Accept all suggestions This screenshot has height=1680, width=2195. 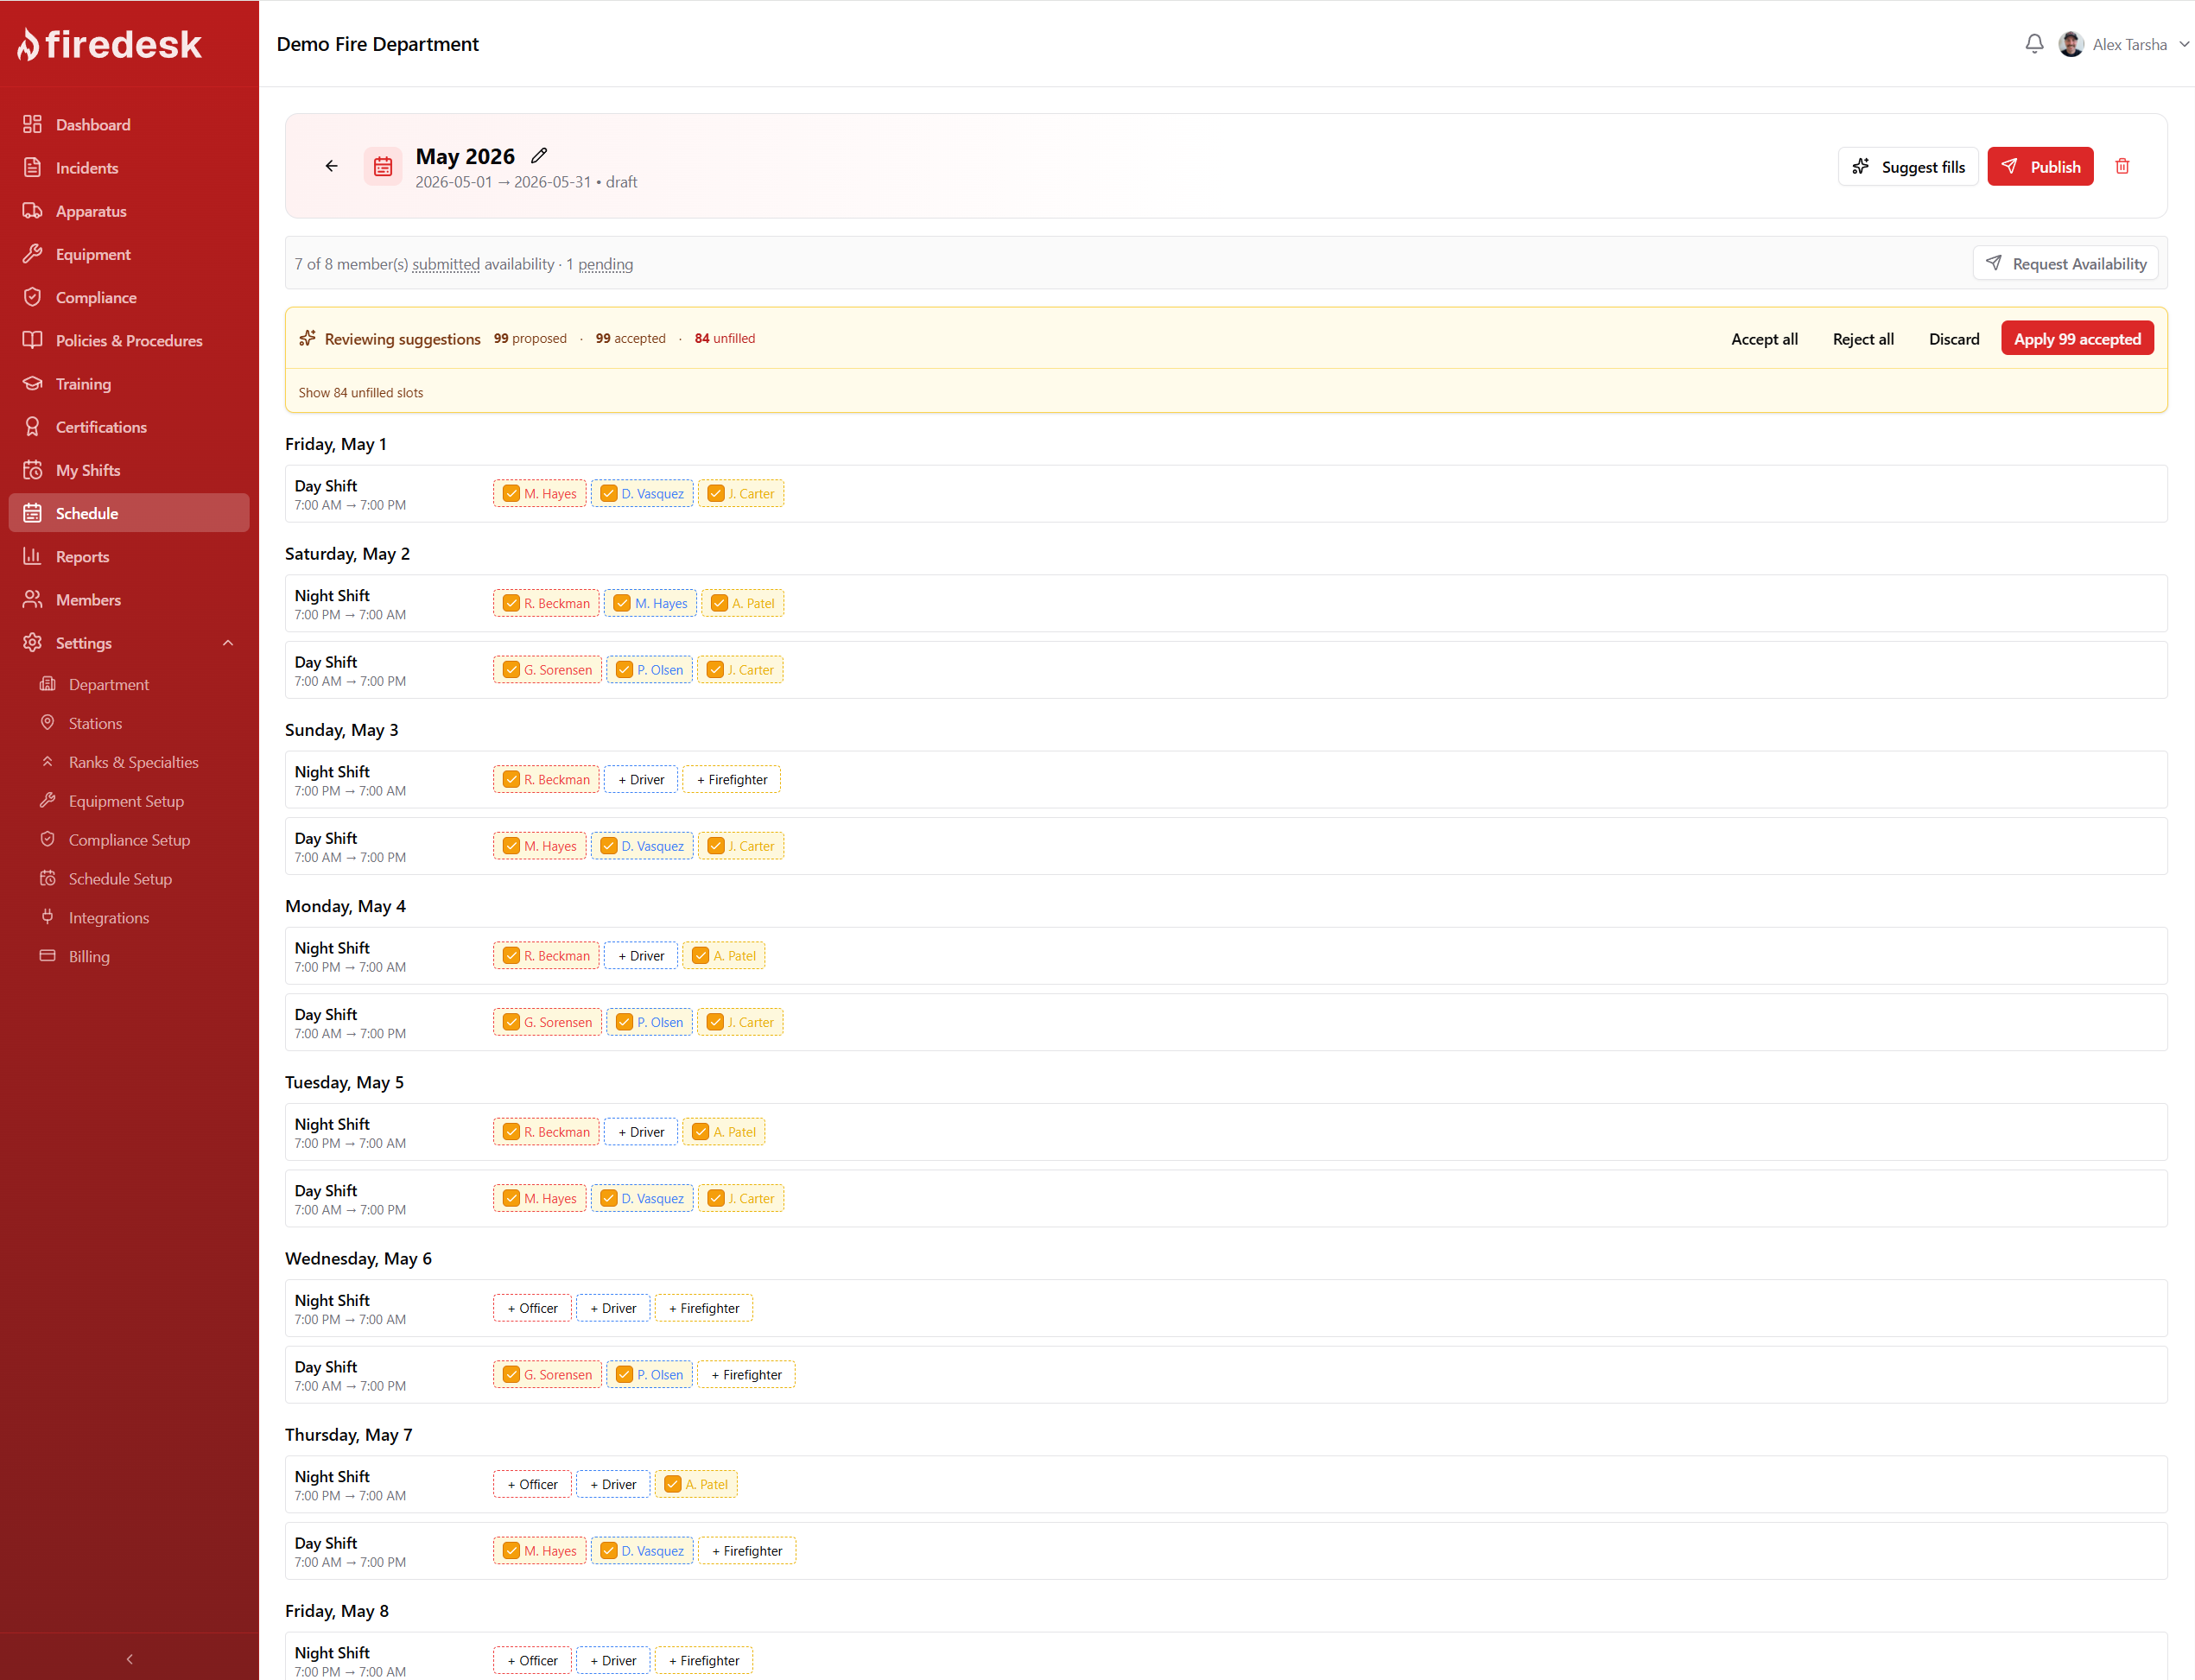point(1764,339)
